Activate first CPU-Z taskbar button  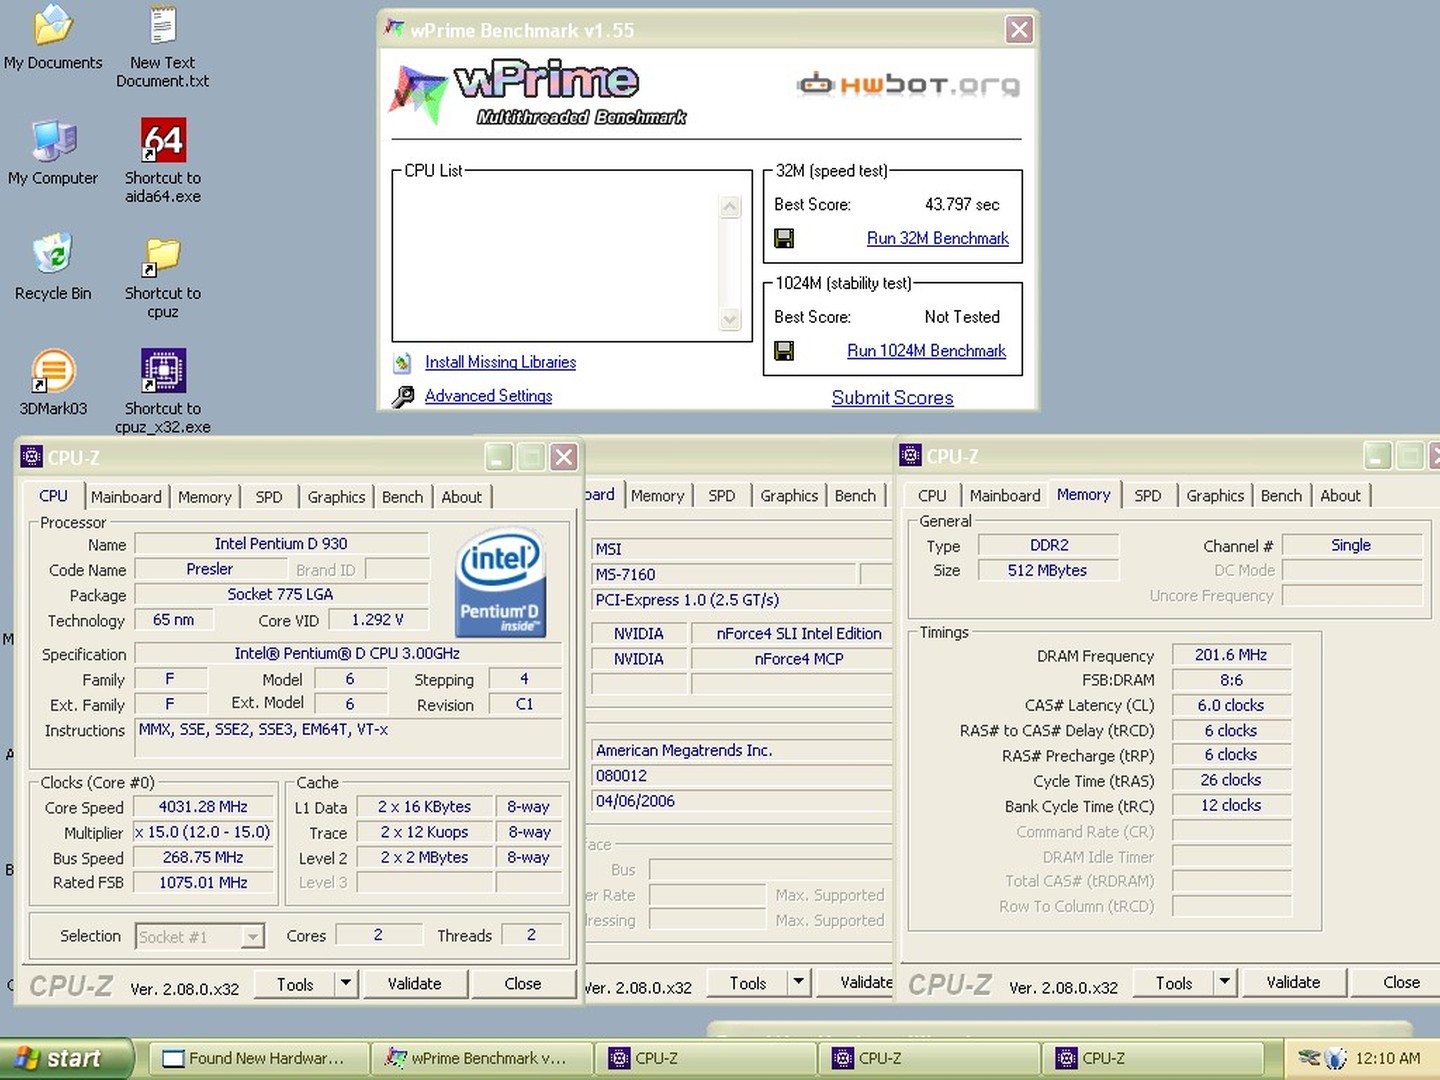(704, 1058)
